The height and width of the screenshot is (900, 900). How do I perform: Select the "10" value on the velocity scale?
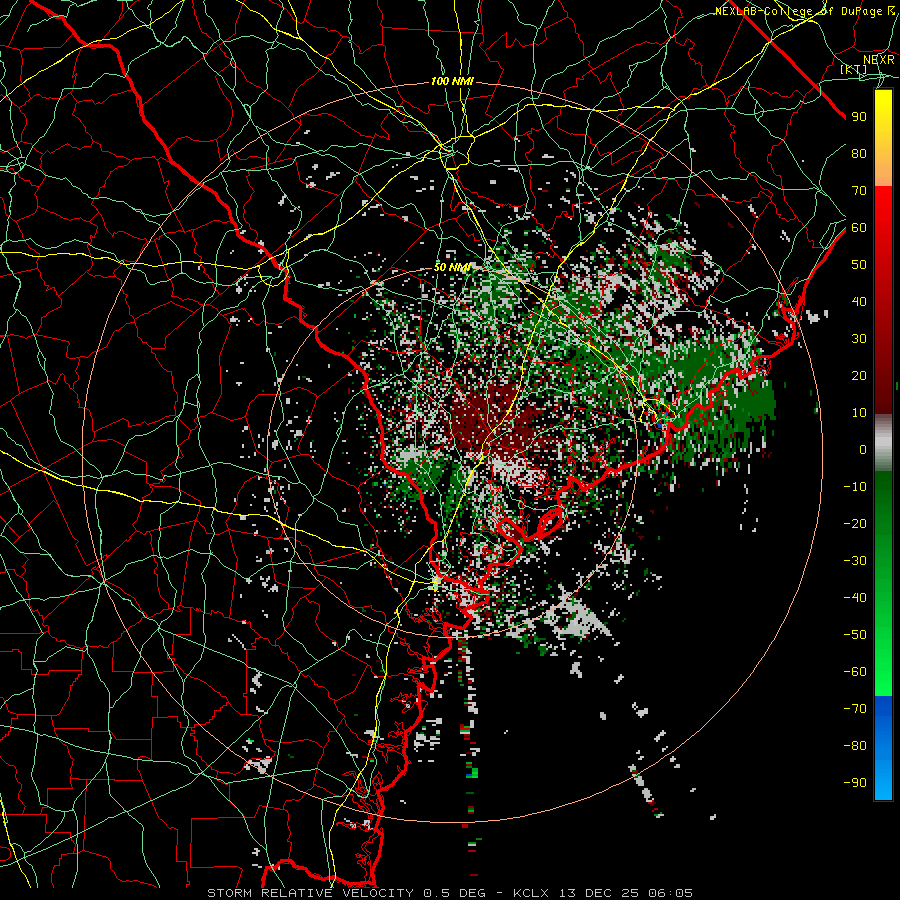click(x=859, y=413)
